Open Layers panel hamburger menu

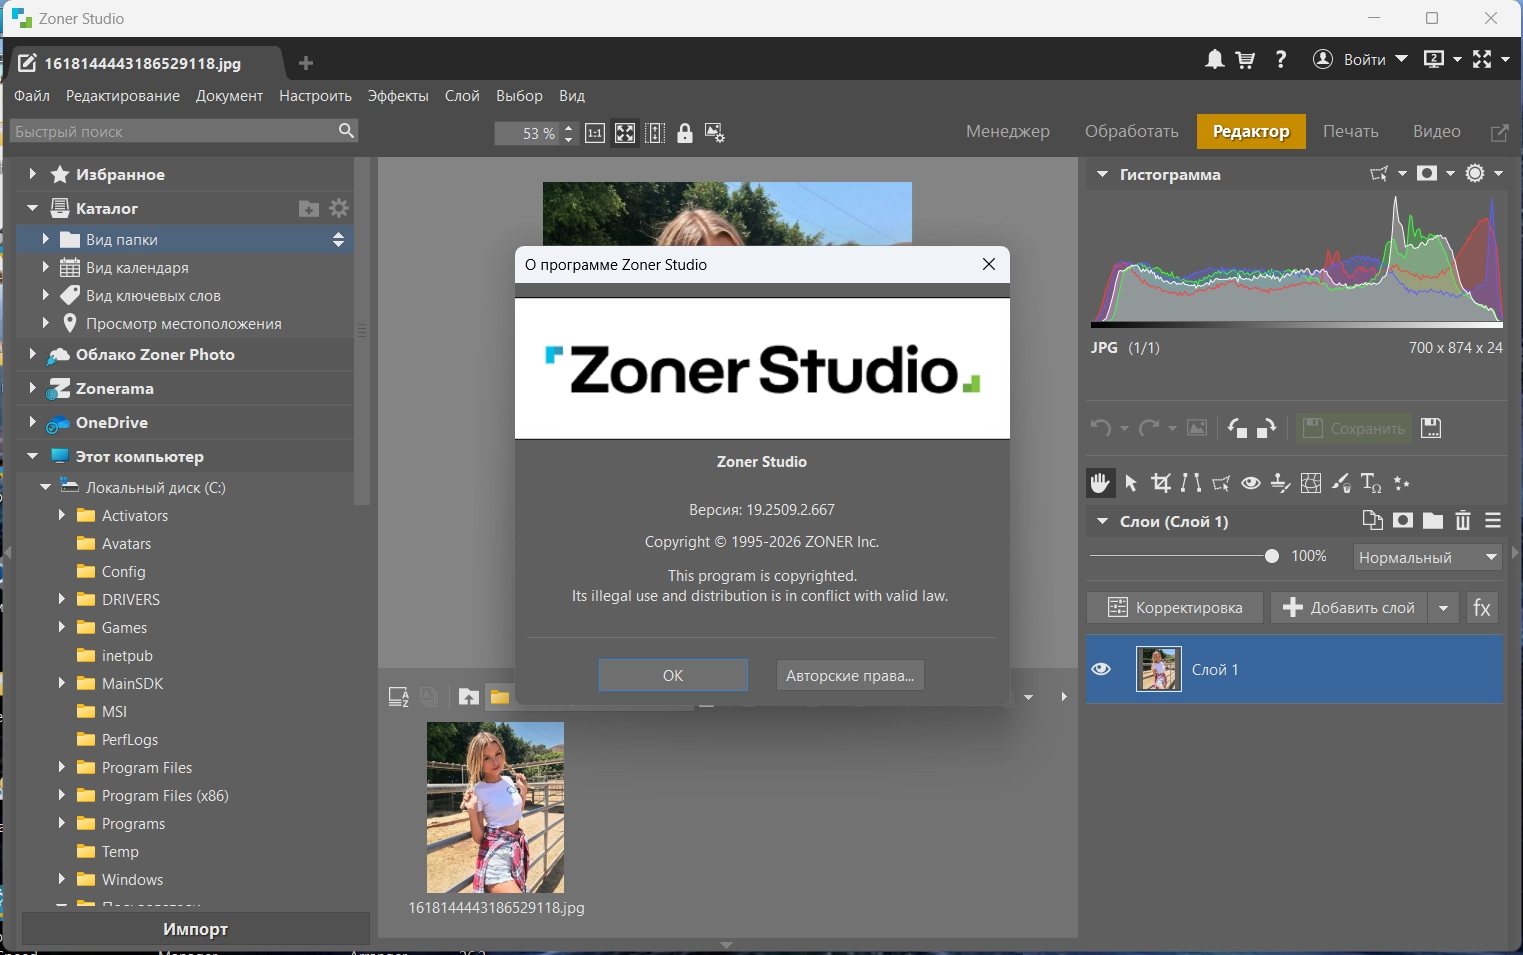[x=1493, y=520]
